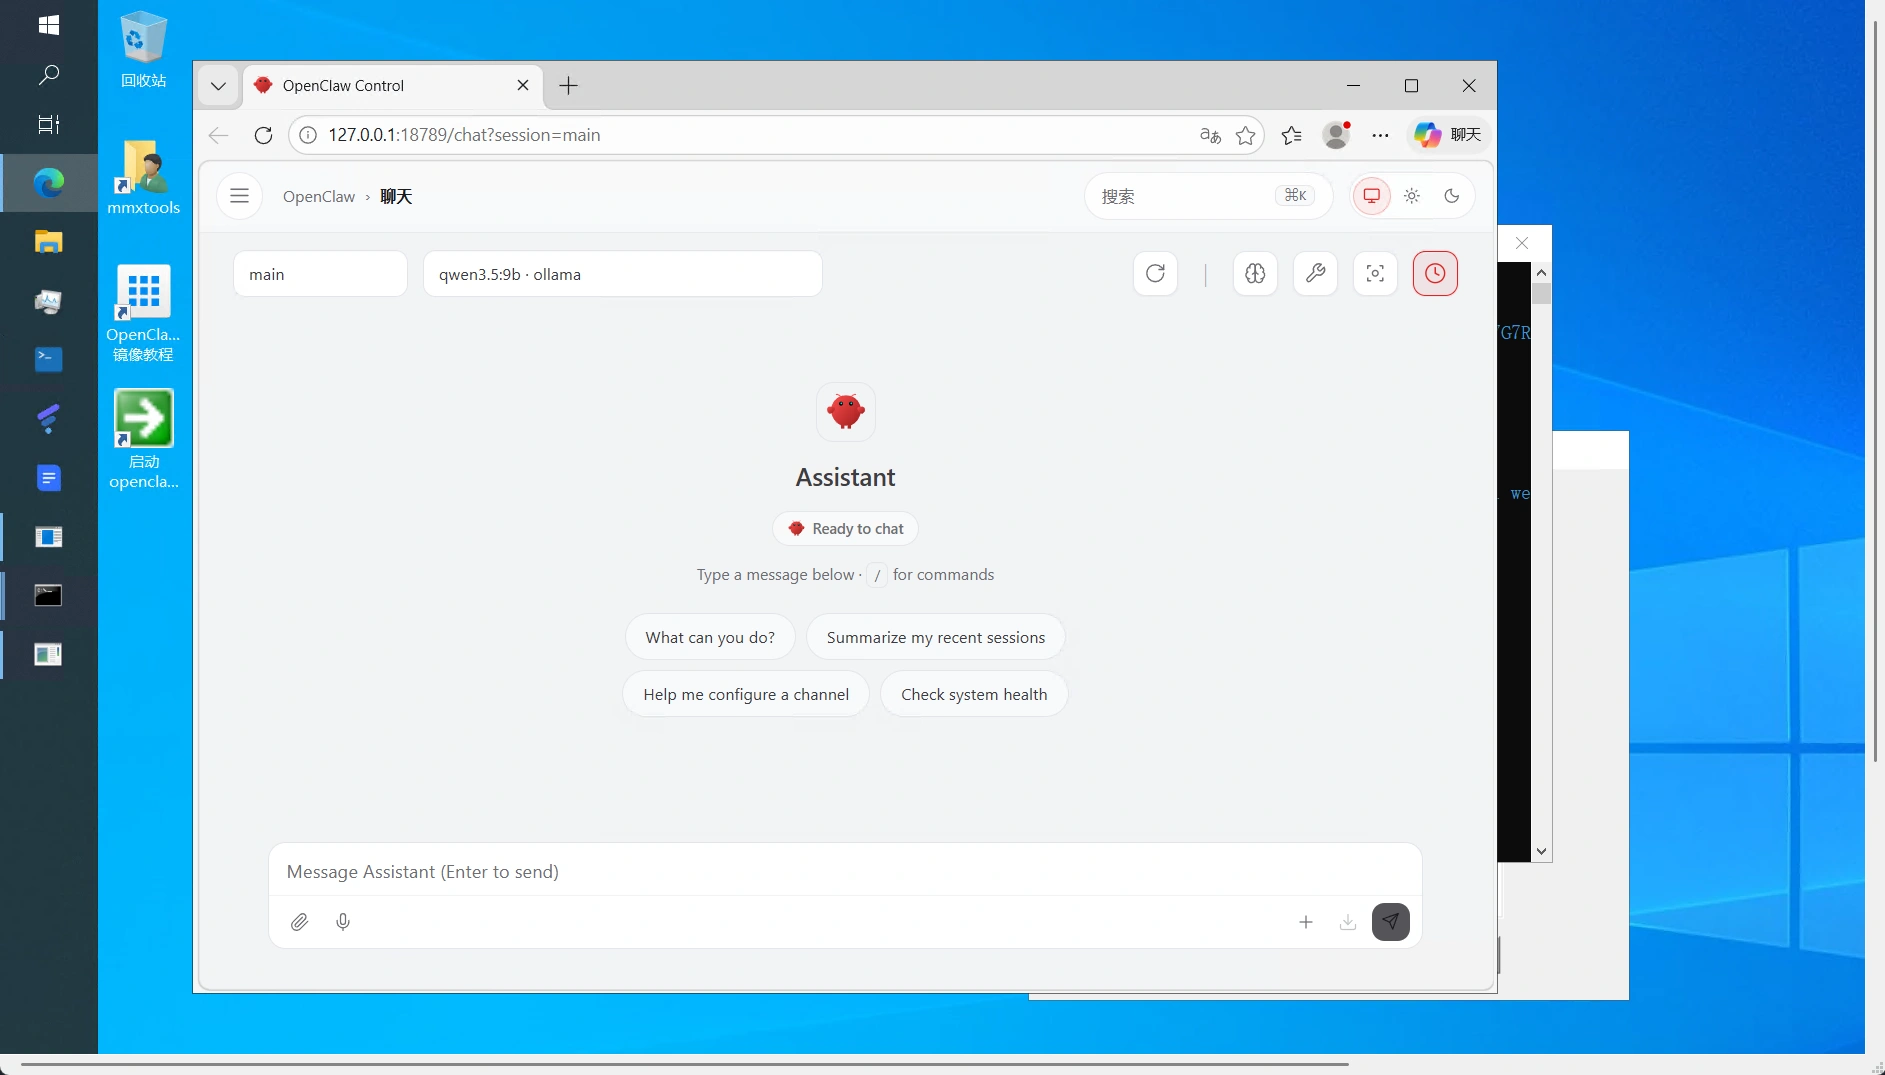1885x1075 pixels.
Task: Open the browser settings and more menu
Action: coord(1380,135)
